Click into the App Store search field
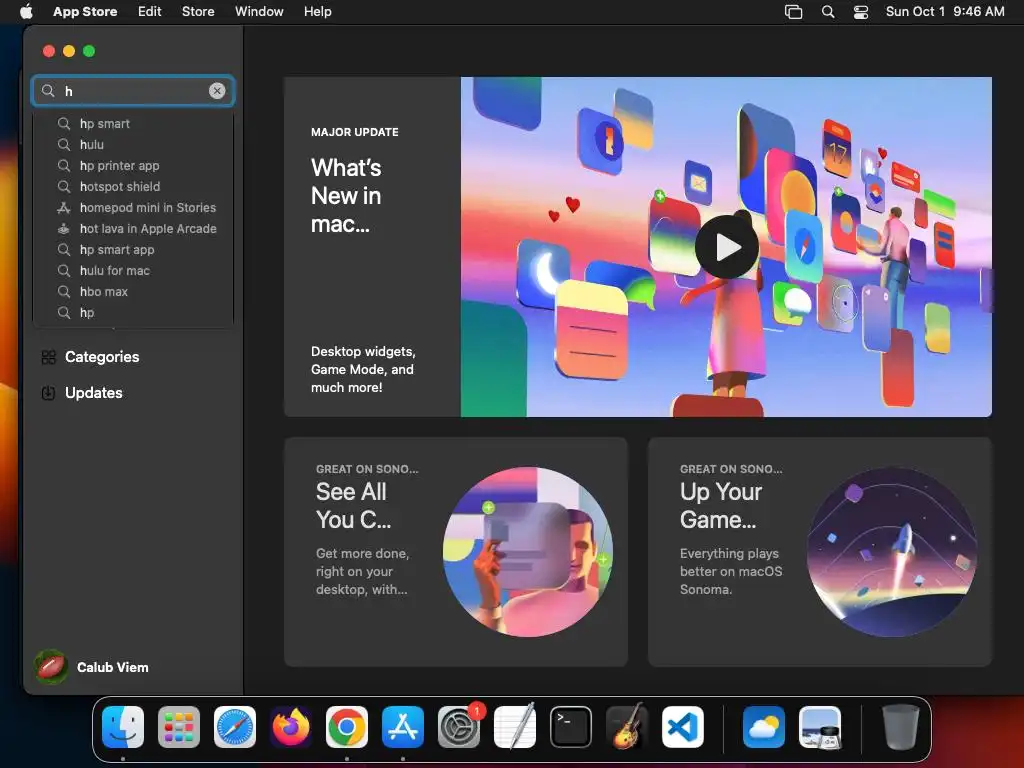Image resolution: width=1024 pixels, height=768 pixels. pyautogui.click(x=133, y=91)
